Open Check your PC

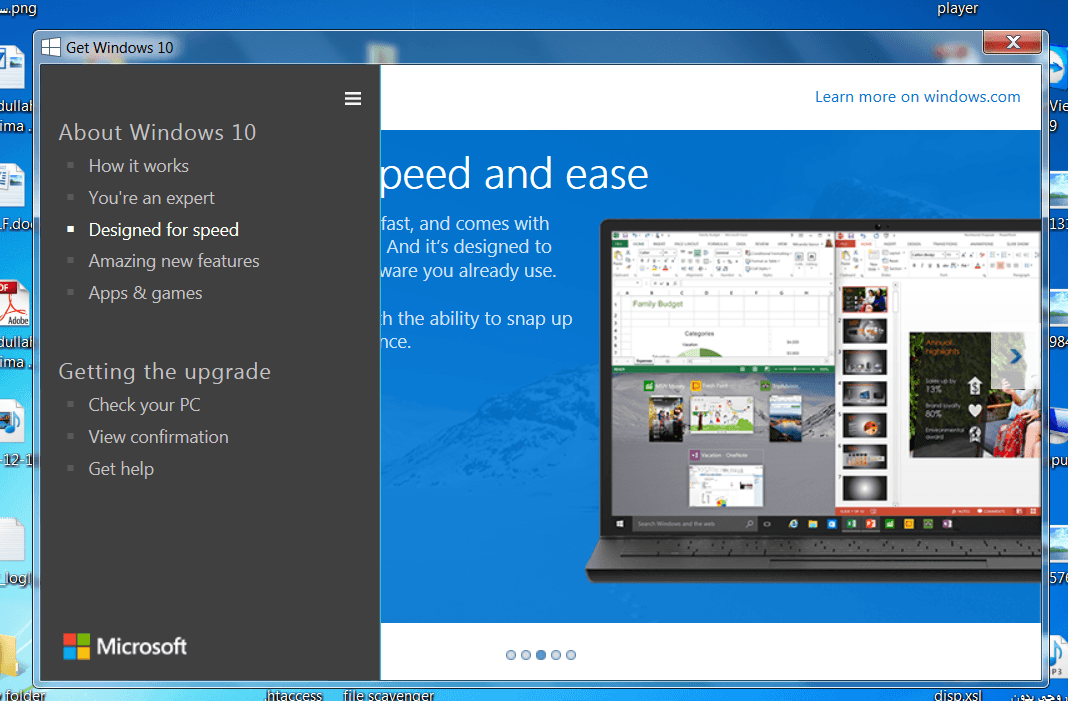(x=144, y=405)
